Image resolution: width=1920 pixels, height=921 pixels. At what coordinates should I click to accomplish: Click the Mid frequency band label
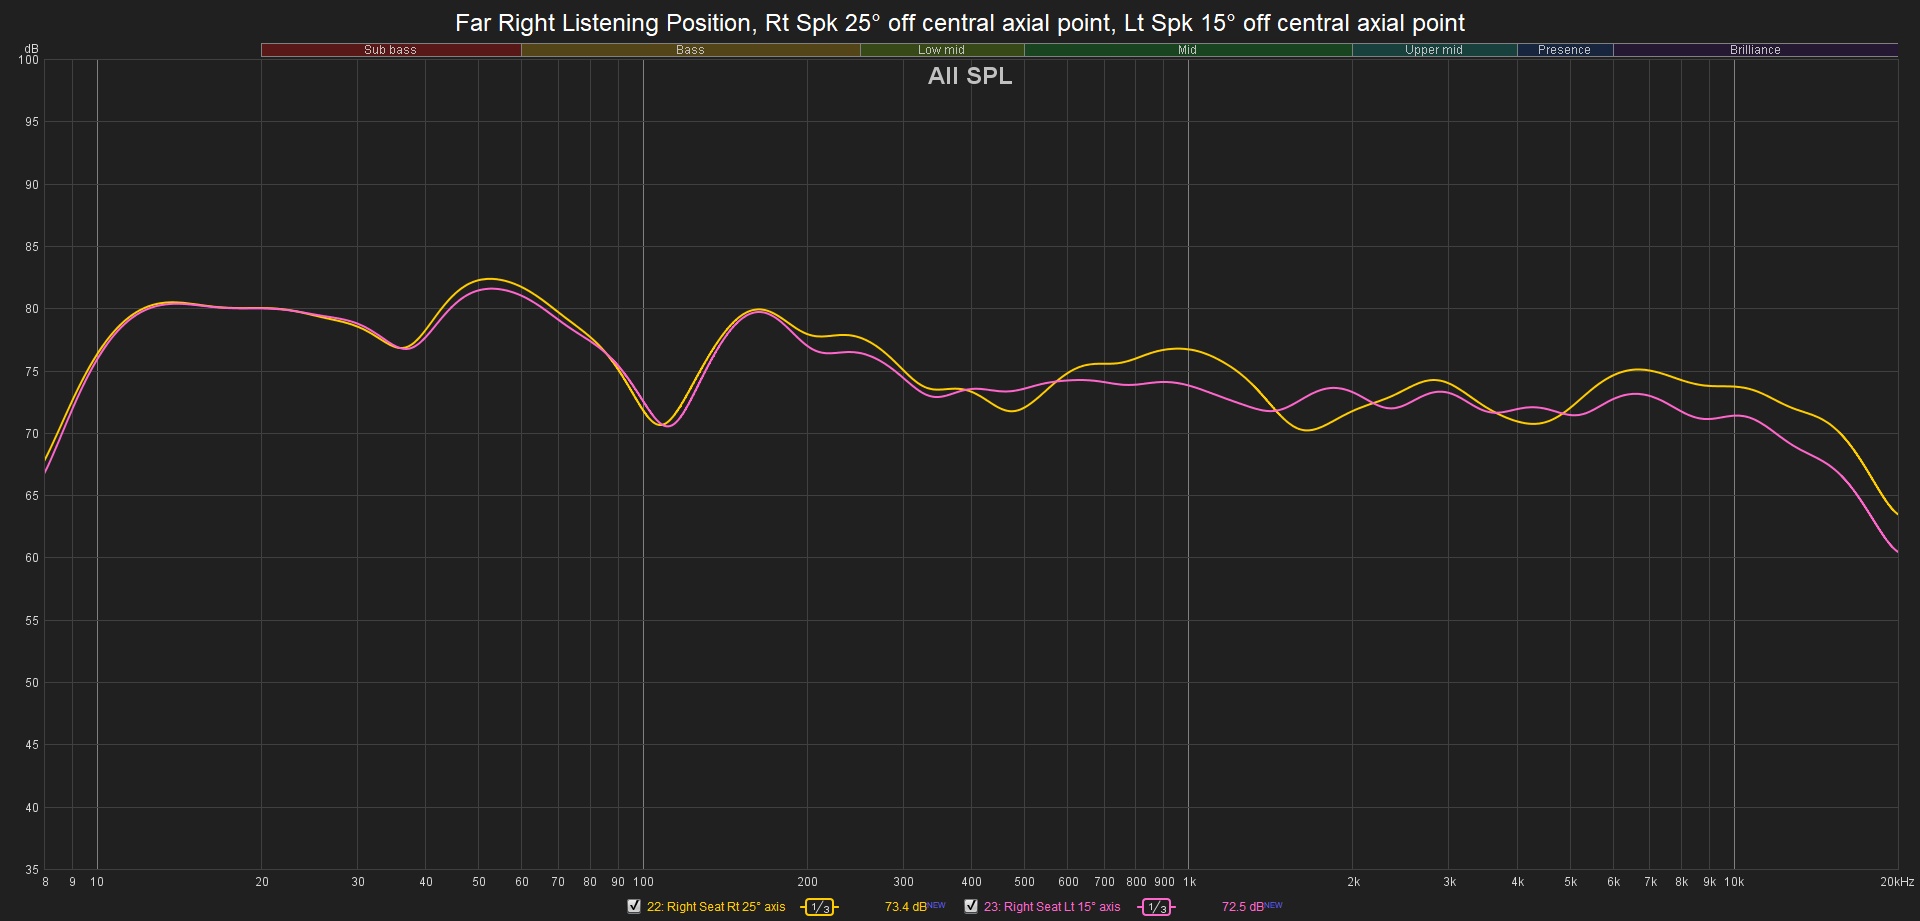click(x=1187, y=50)
